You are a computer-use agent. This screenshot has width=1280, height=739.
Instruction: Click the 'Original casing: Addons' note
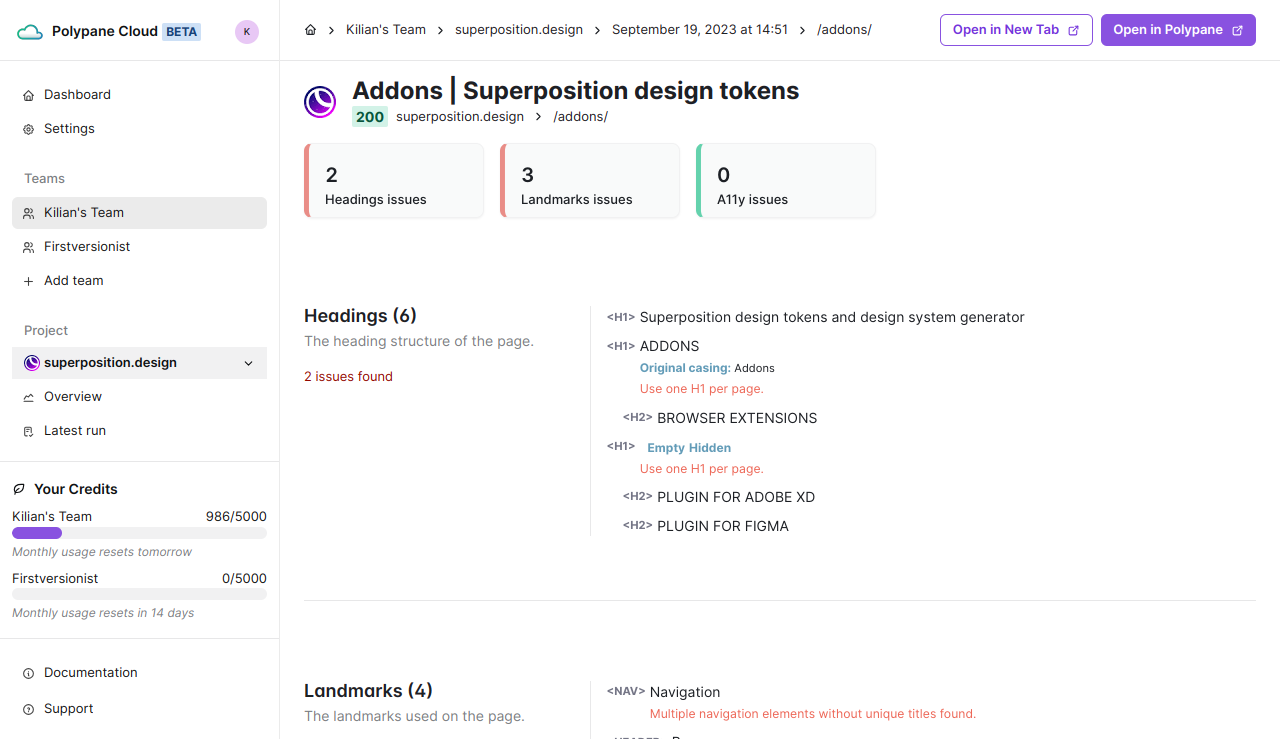point(707,368)
